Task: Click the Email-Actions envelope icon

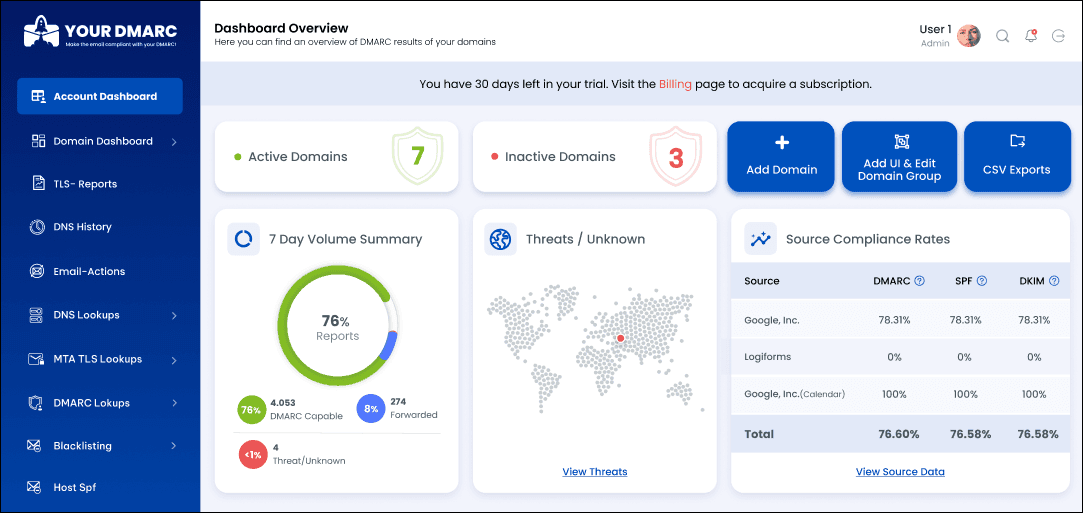Action: point(37,271)
